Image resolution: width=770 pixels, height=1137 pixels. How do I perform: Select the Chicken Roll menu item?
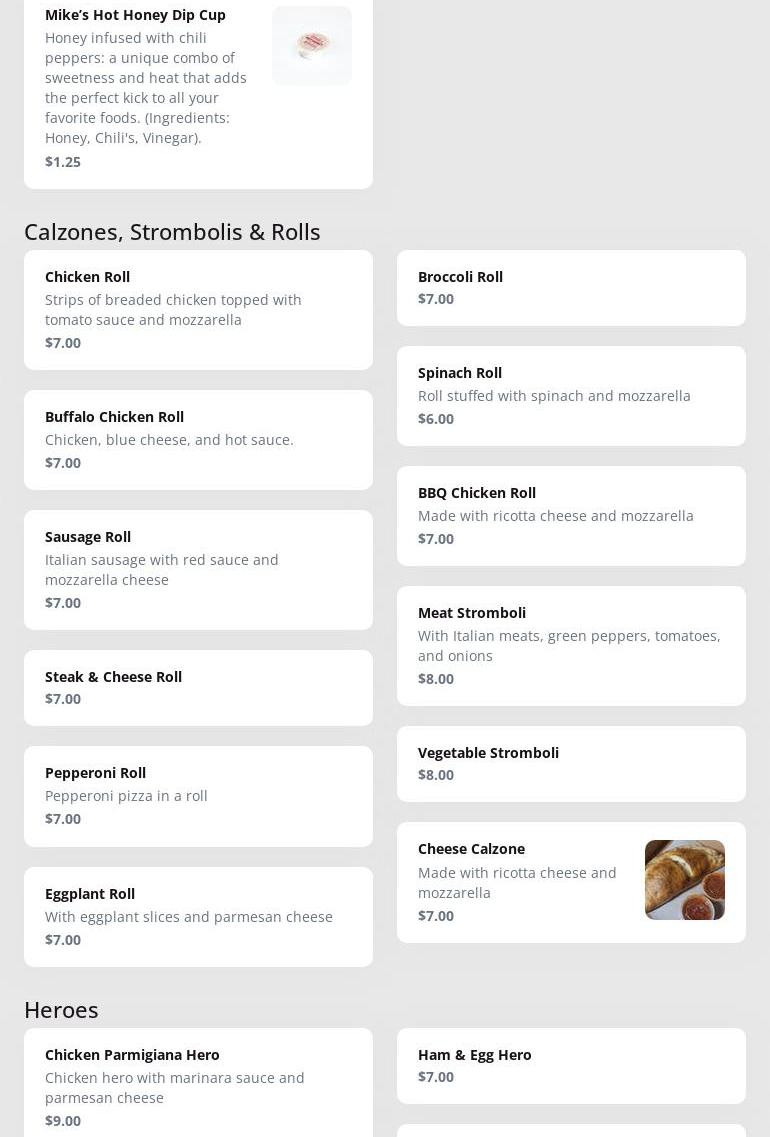pyautogui.click(x=198, y=309)
